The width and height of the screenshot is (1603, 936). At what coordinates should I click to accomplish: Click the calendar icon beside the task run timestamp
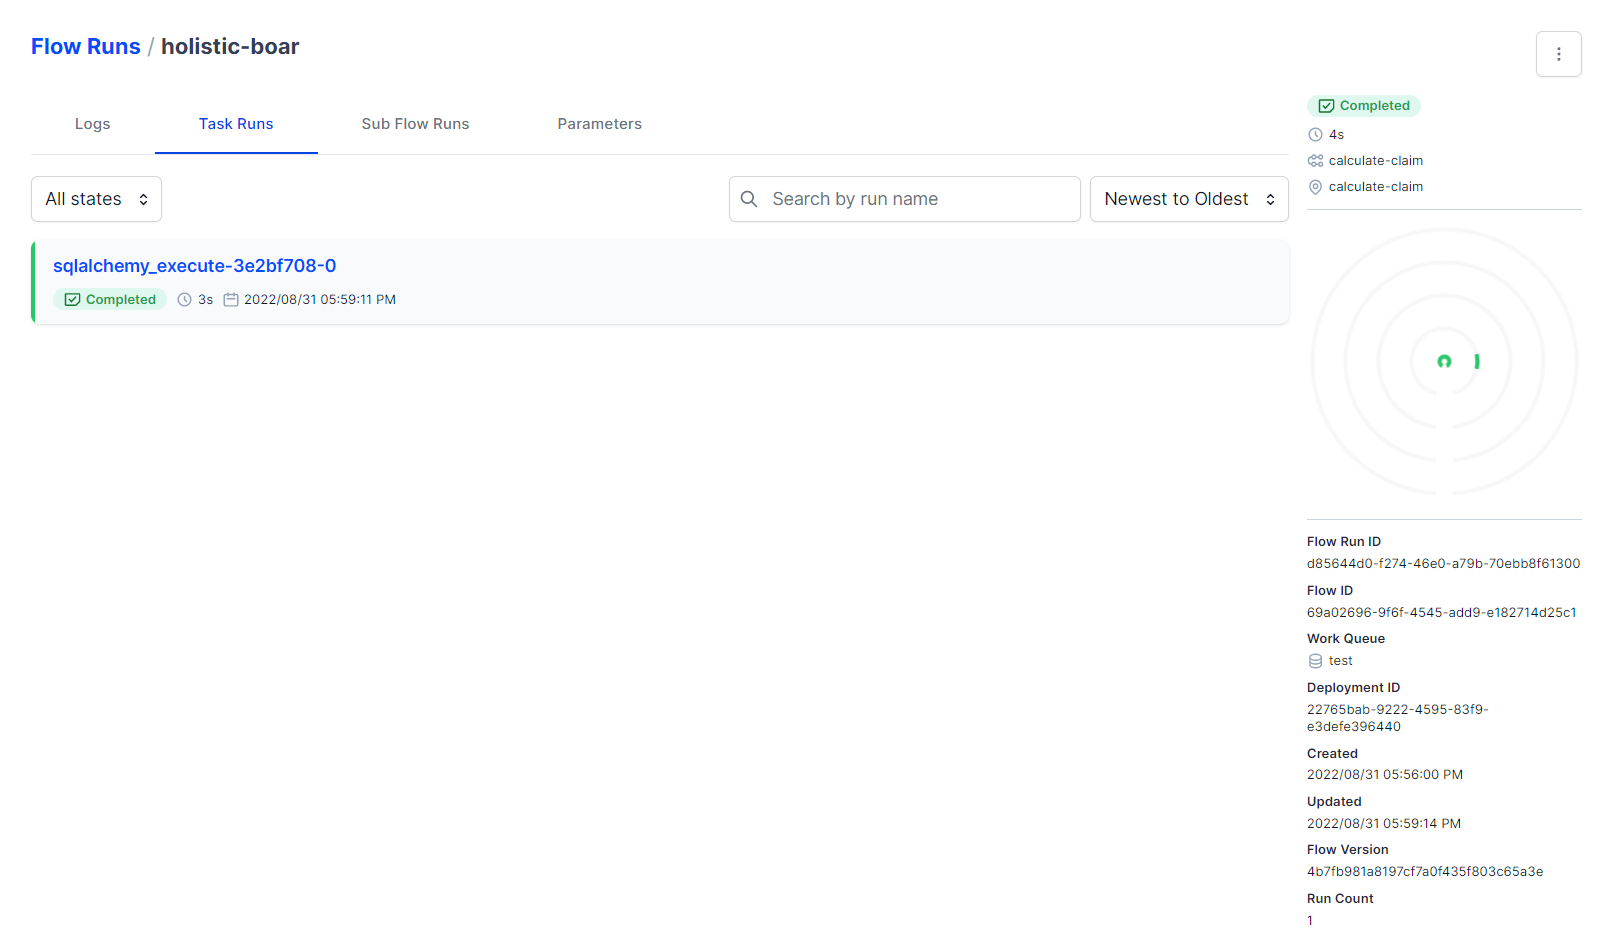[231, 299]
